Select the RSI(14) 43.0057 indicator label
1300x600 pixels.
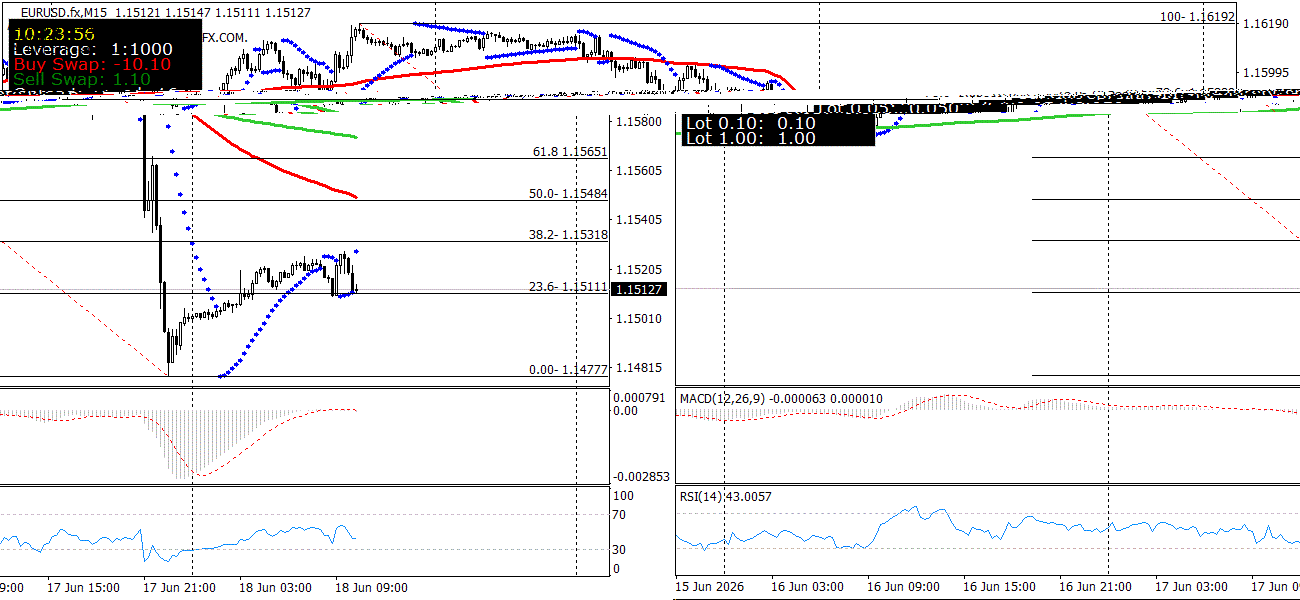click(726, 496)
